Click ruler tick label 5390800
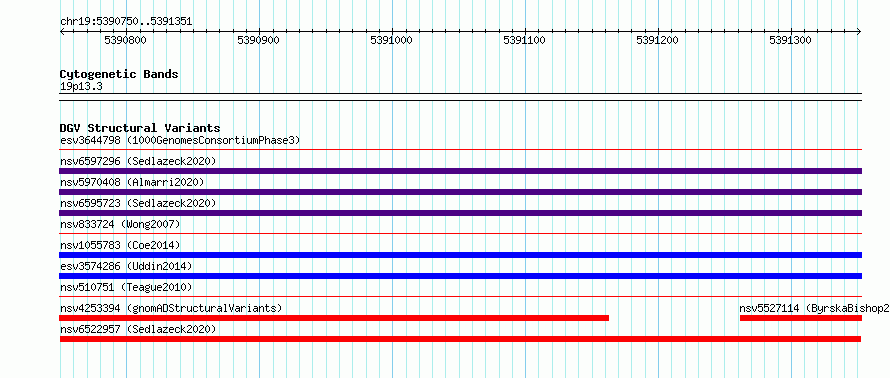The height and width of the screenshot is (378, 890). (126, 40)
